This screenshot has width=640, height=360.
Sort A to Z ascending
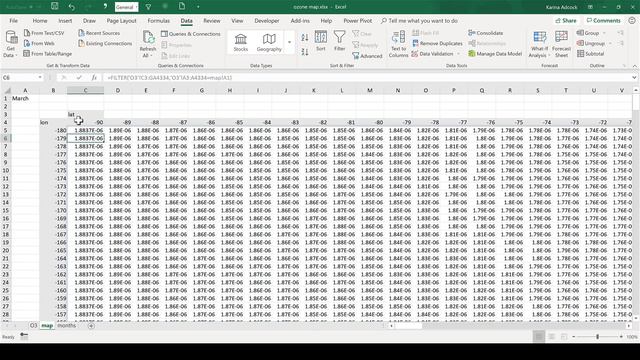pyautogui.click(x=305, y=38)
